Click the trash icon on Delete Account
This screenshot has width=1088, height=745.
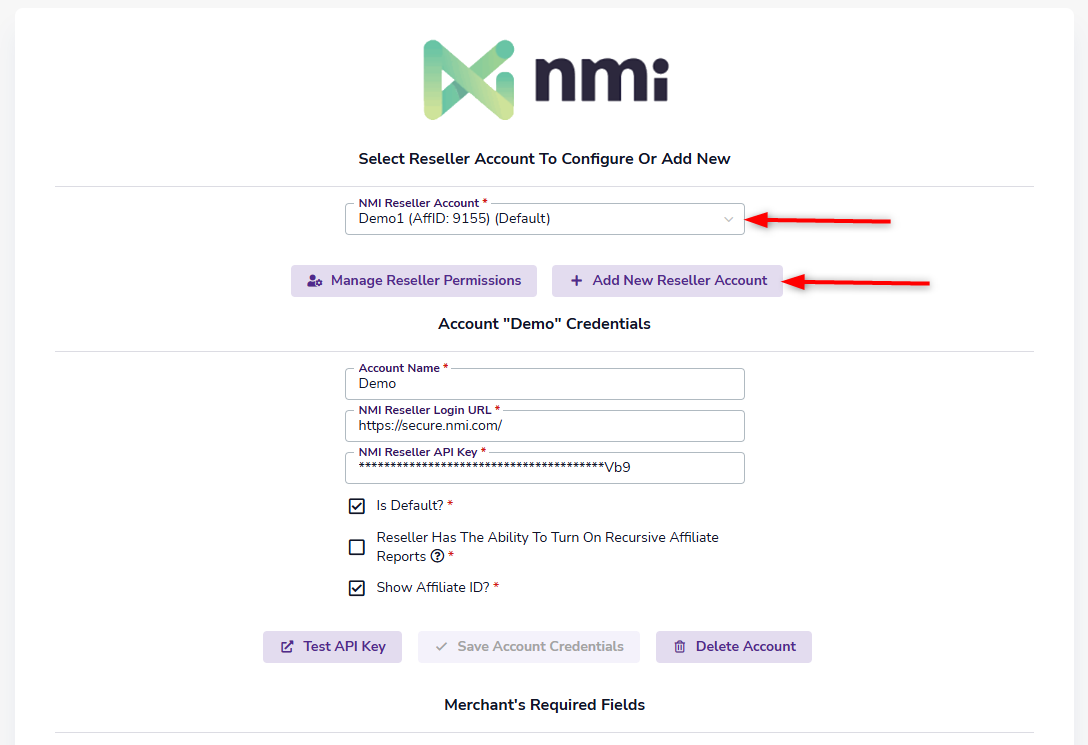(x=680, y=647)
